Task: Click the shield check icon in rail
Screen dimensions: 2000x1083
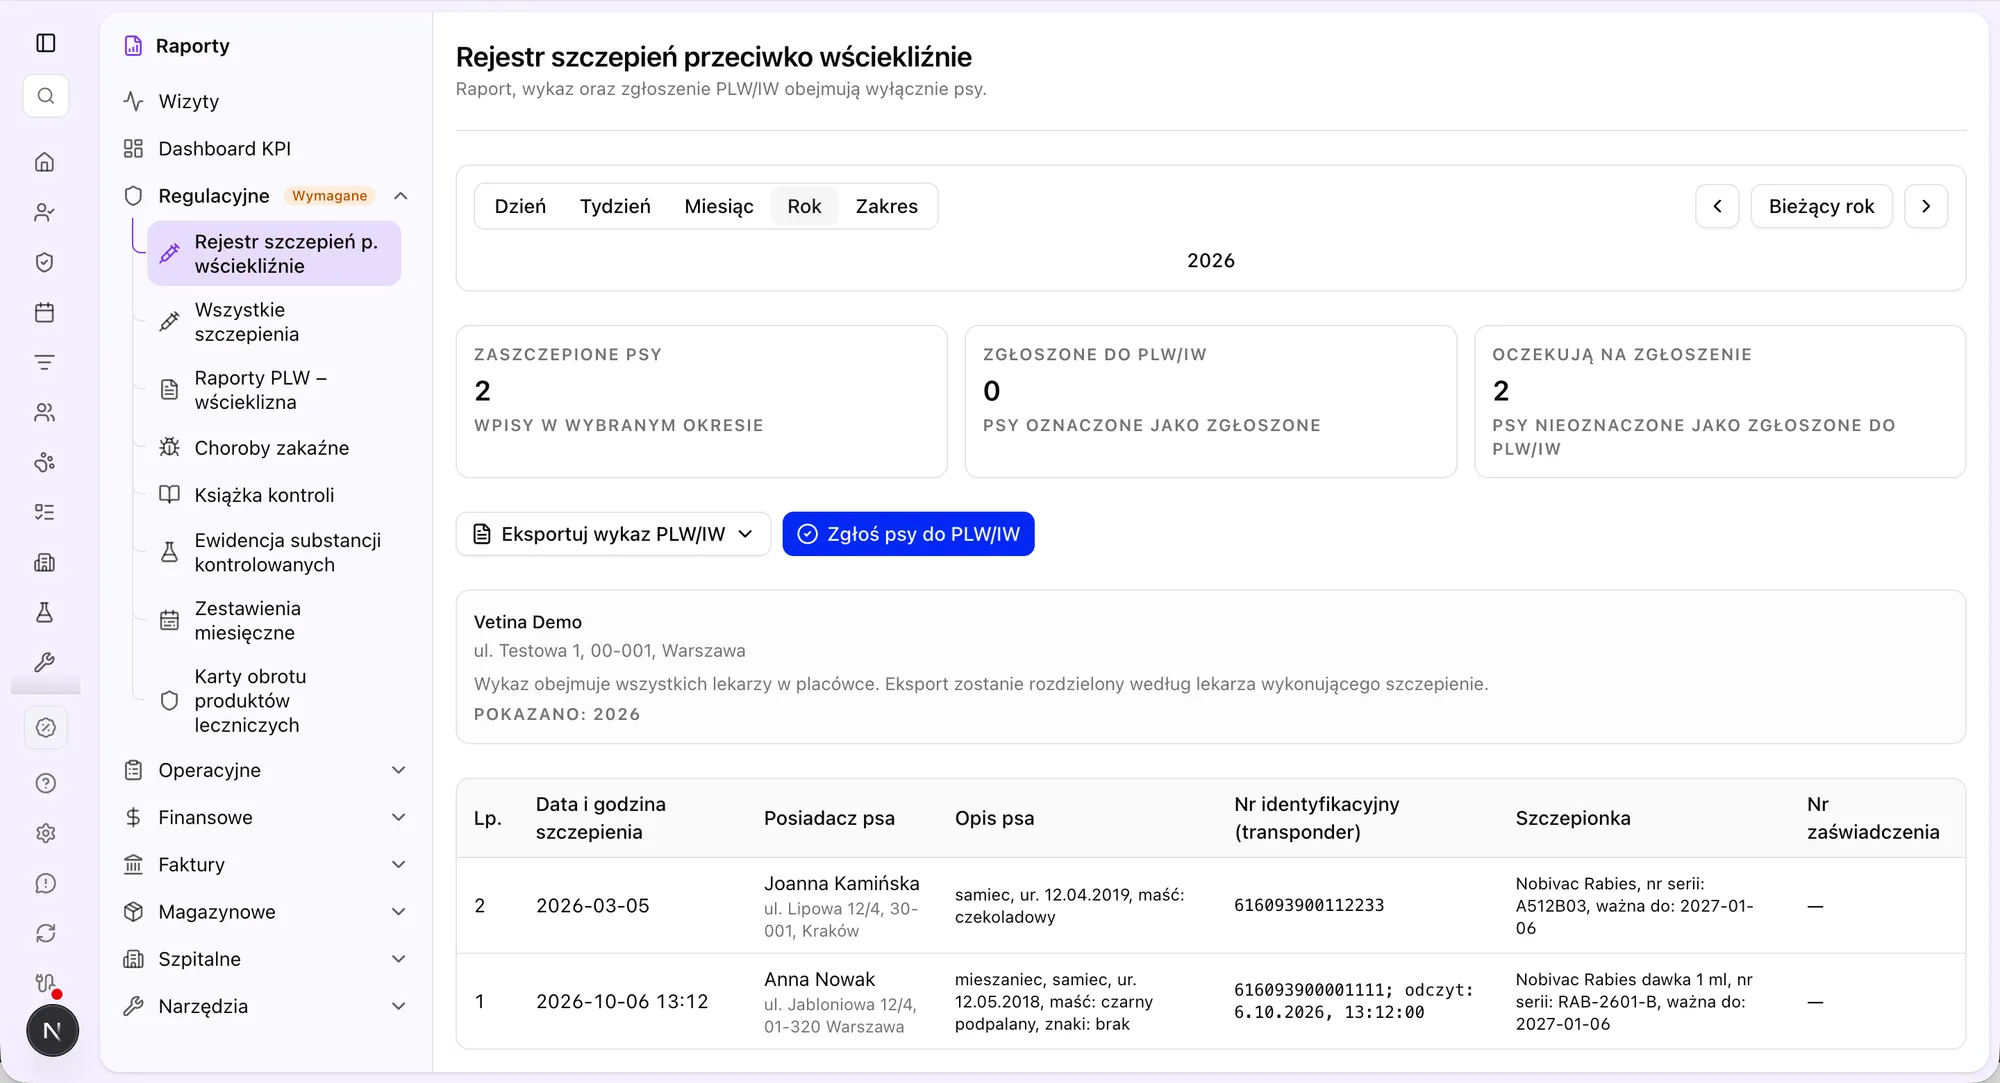Action: [x=45, y=262]
